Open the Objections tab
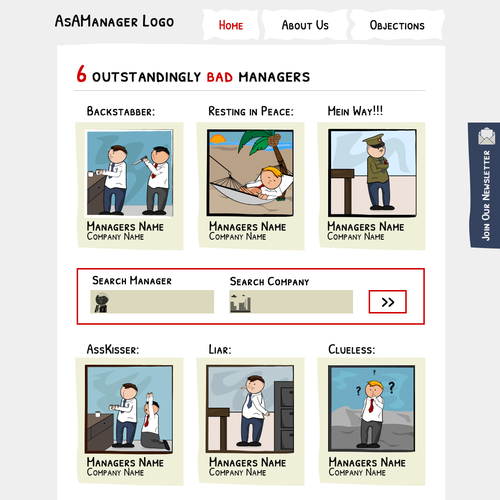This screenshot has height=500, width=500. [x=397, y=25]
